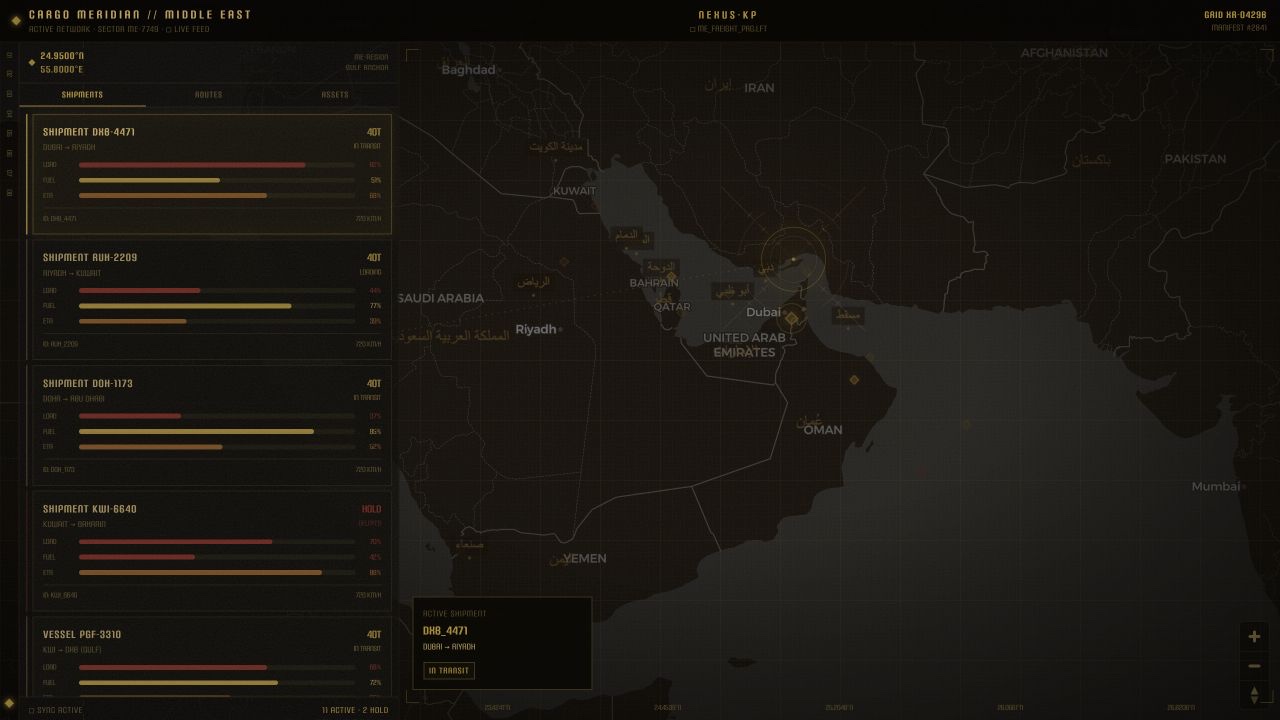Screen dimensions: 1280x720
Task: Click the DXB-4471 Load progress bar
Action: point(217,165)
